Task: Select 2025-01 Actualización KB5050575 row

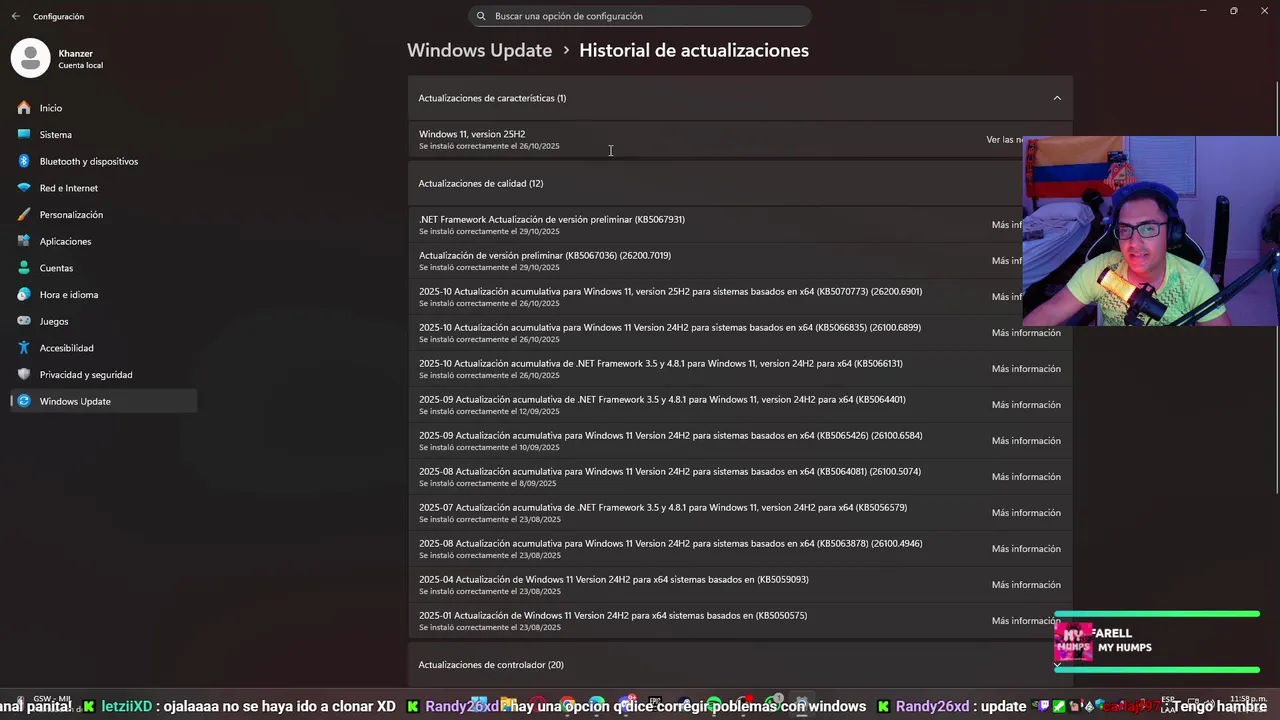Action: pyautogui.click(x=740, y=621)
